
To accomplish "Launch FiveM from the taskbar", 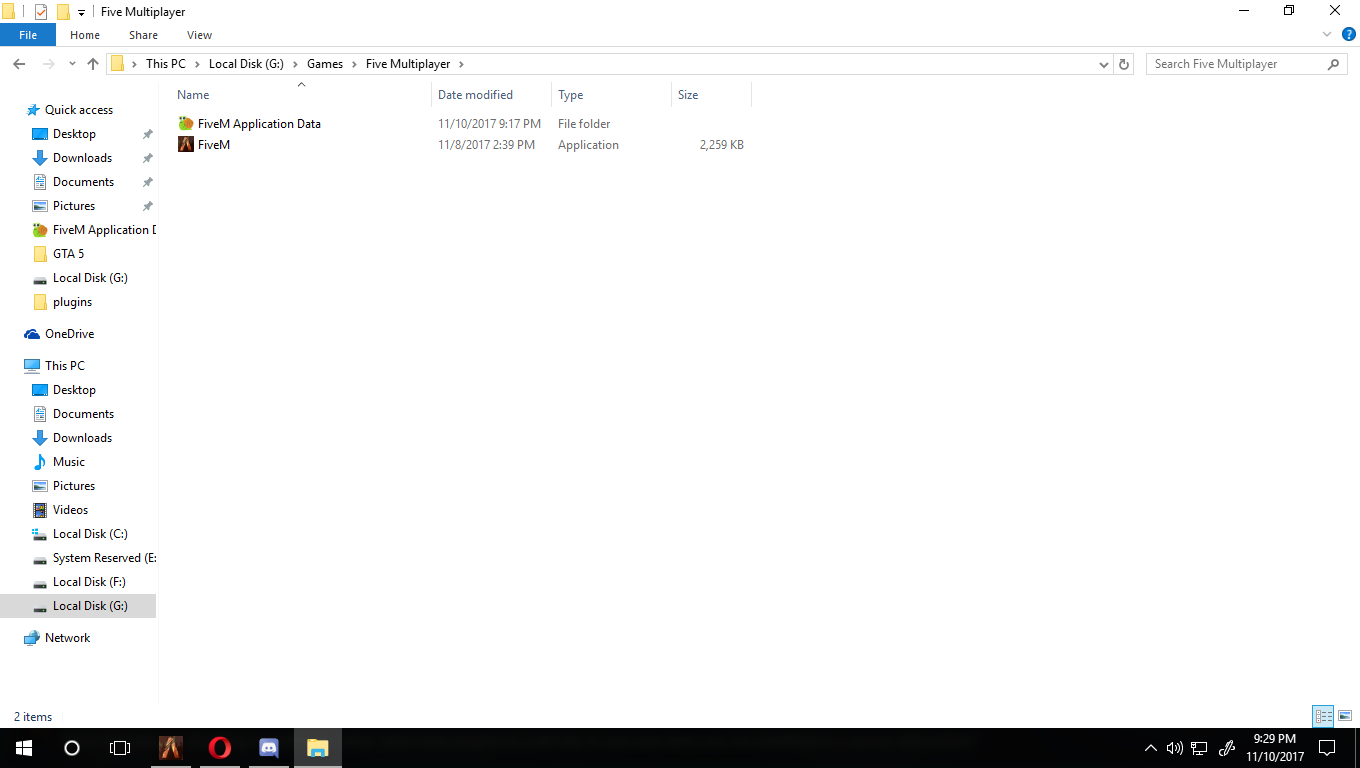I will click(x=171, y=748).
